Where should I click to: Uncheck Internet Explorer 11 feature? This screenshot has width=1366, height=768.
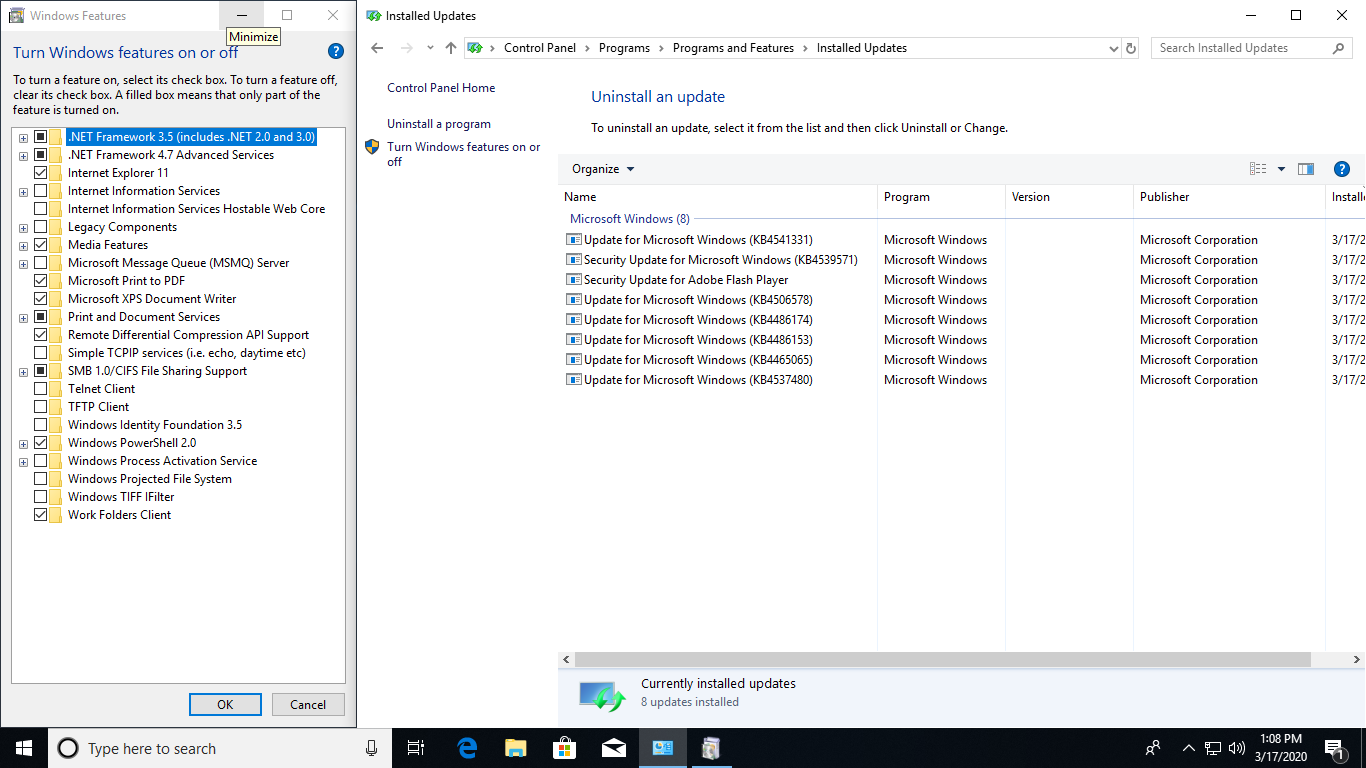[x=41, y=173]
